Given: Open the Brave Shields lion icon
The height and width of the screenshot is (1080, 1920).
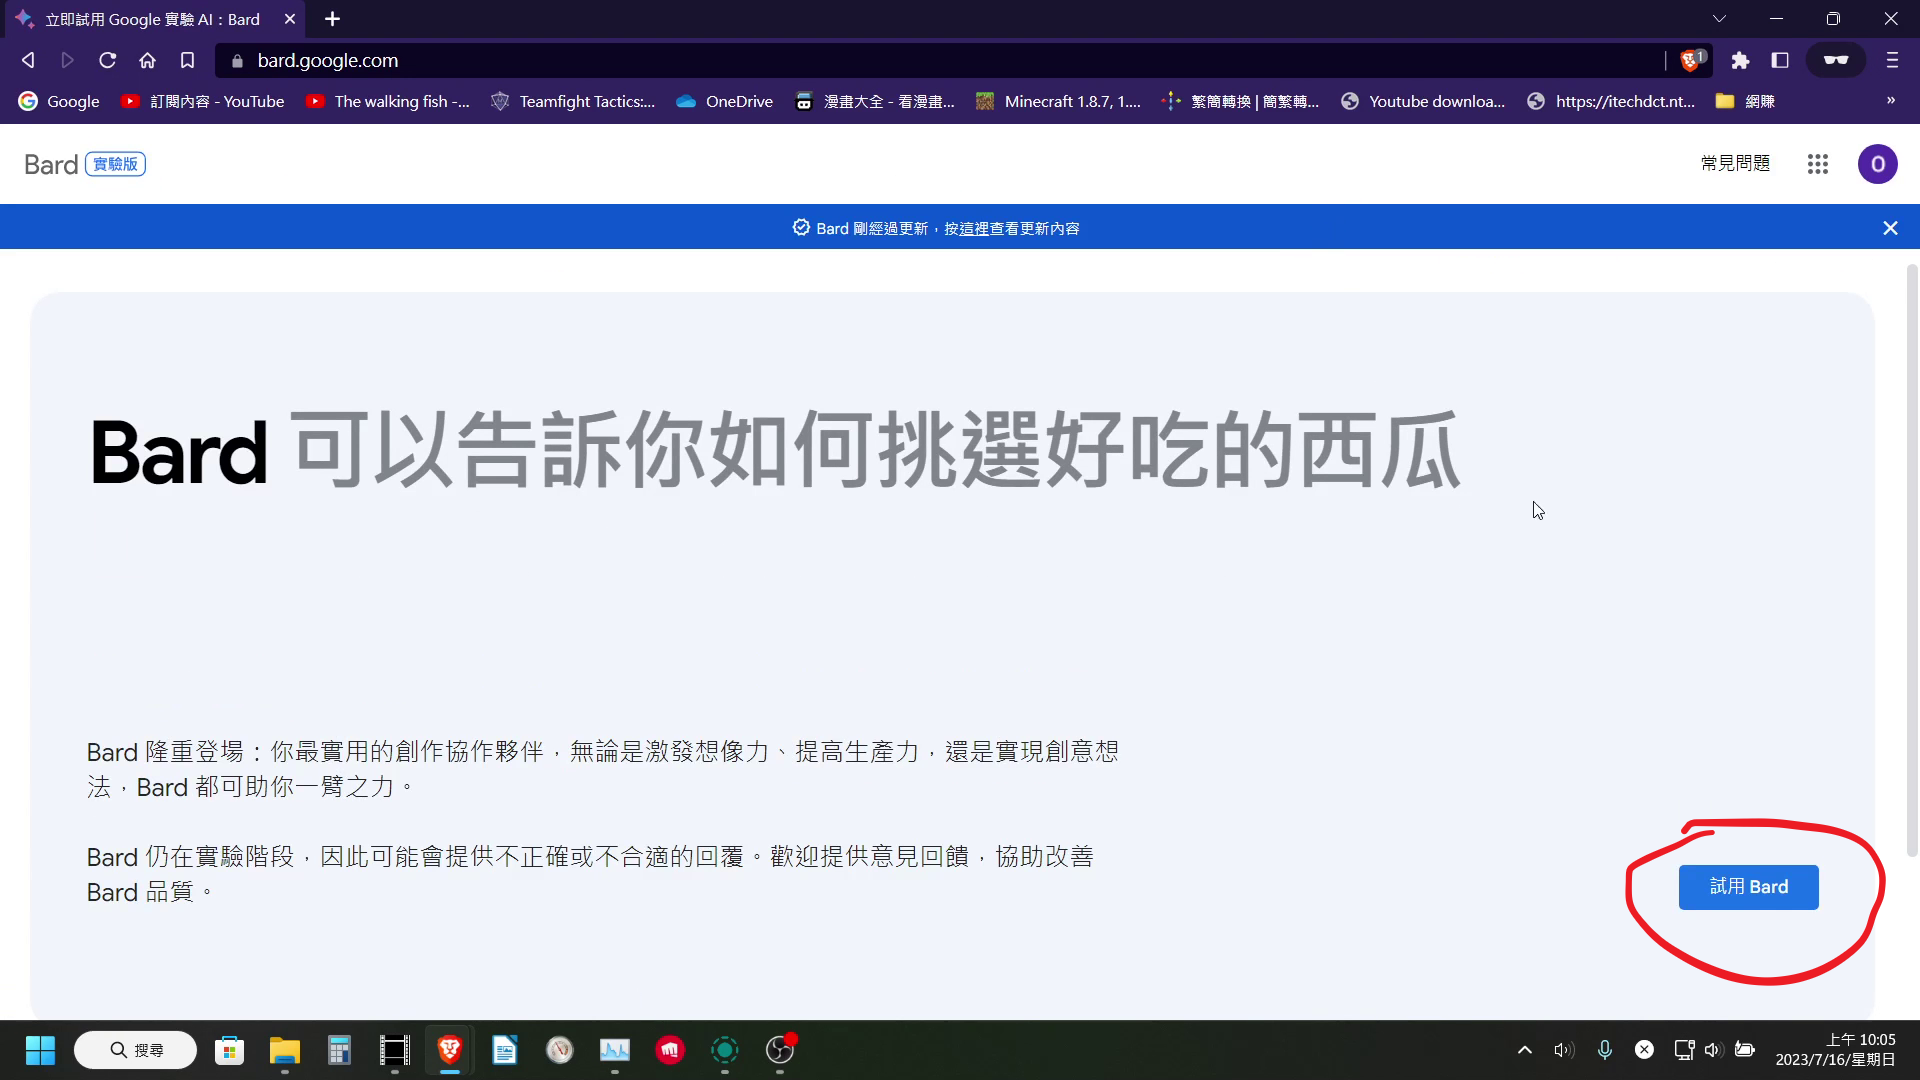Looking at the screenshot, I should pos(1691,60).
